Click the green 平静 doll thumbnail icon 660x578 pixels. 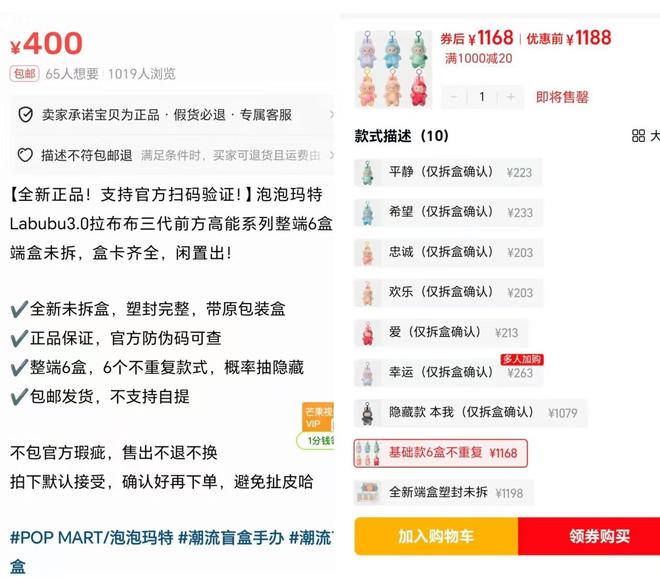pyautogui.click(x=367, y=172)
